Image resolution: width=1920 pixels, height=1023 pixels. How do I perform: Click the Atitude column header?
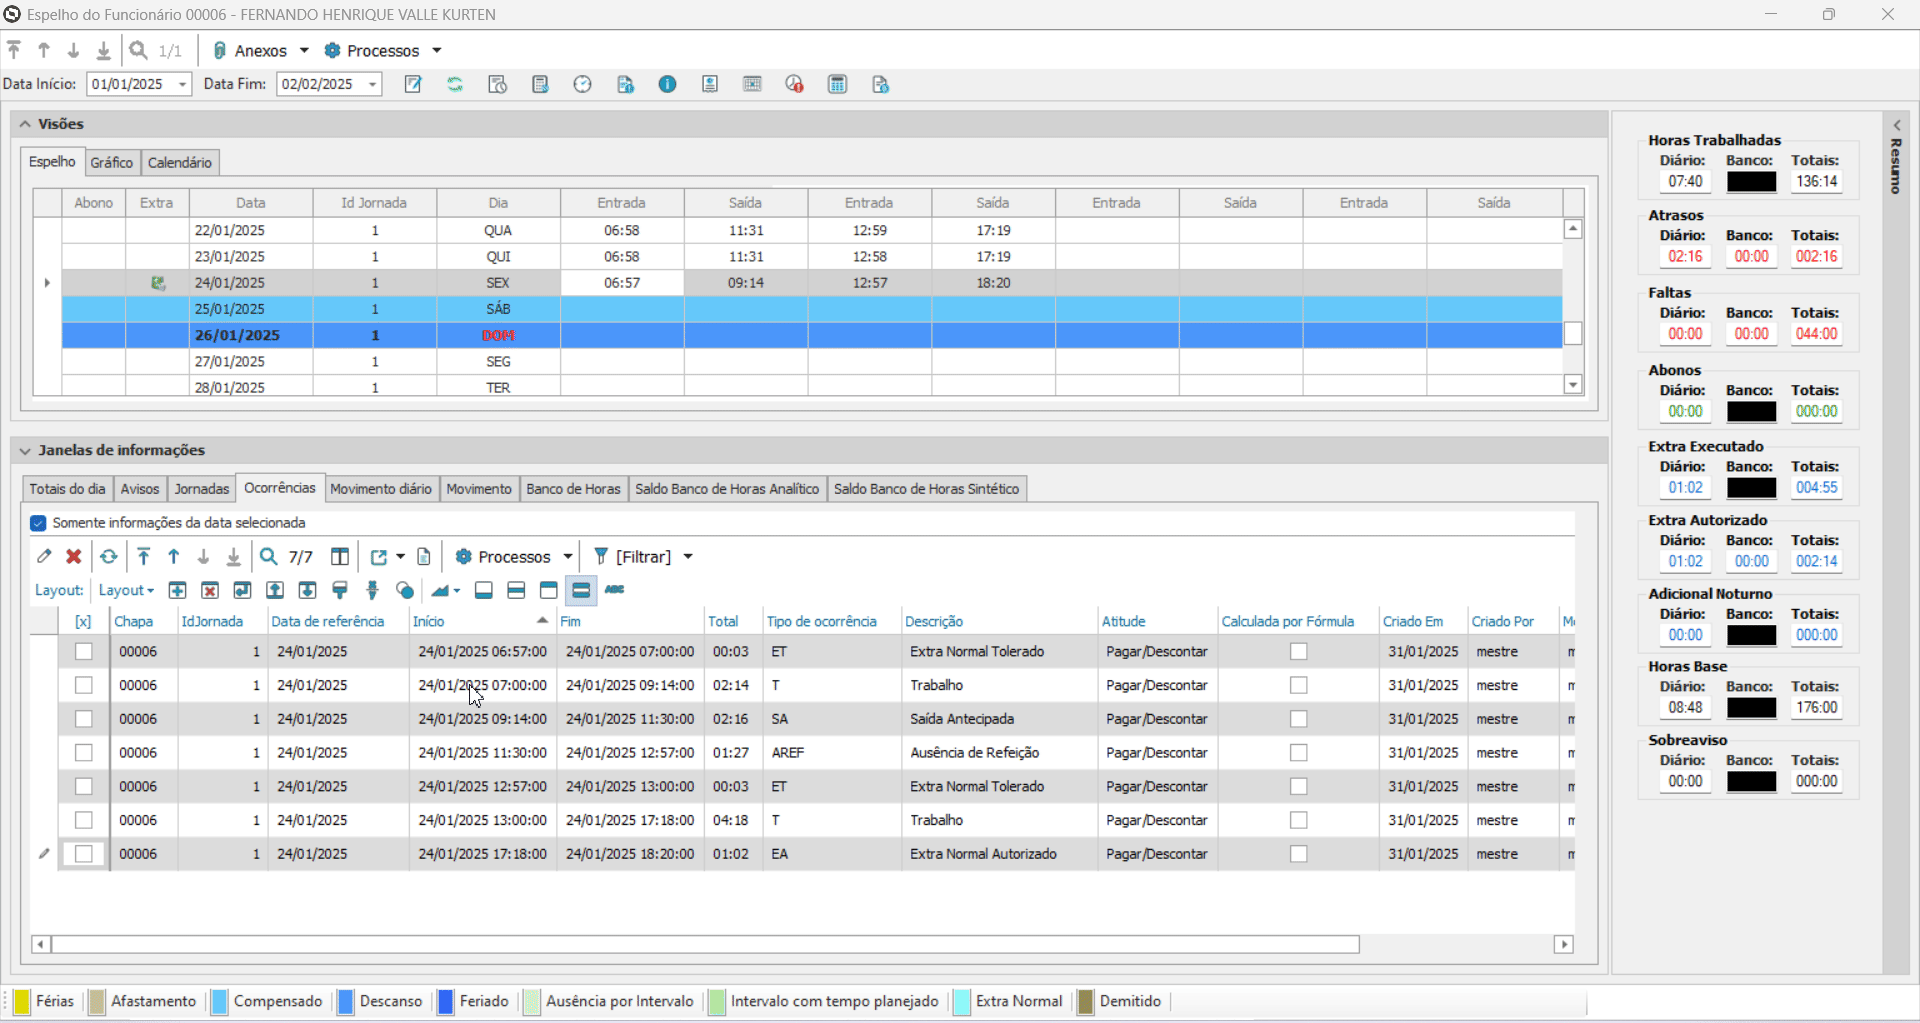pos(1157,621)
